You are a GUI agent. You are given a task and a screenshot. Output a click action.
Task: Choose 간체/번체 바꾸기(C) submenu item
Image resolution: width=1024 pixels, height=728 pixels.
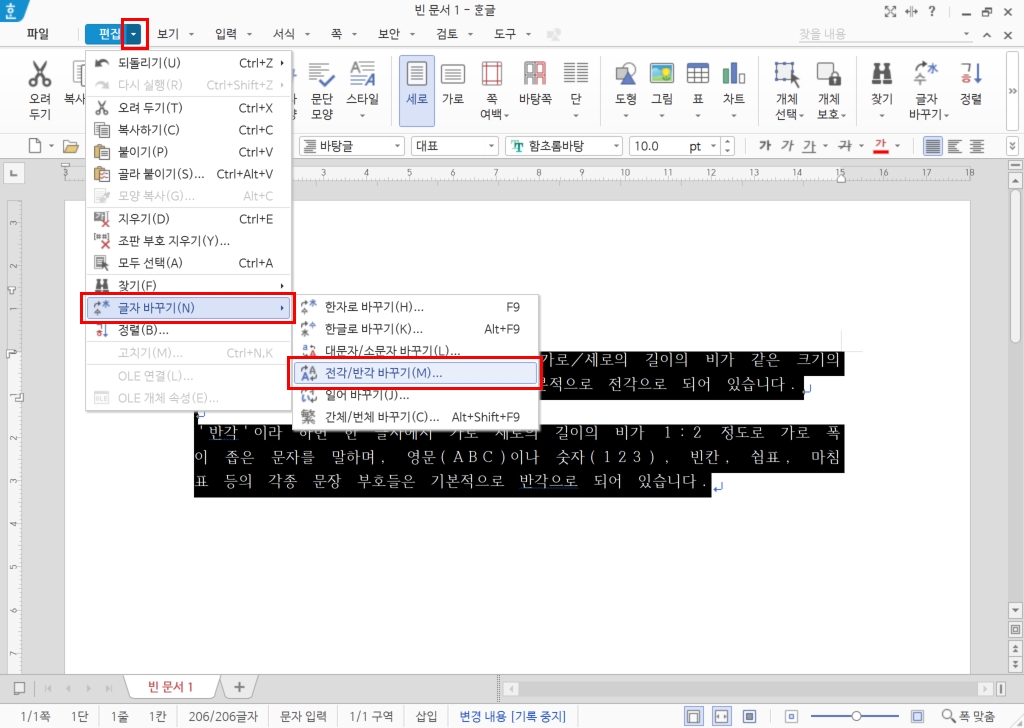coord(415,417)
